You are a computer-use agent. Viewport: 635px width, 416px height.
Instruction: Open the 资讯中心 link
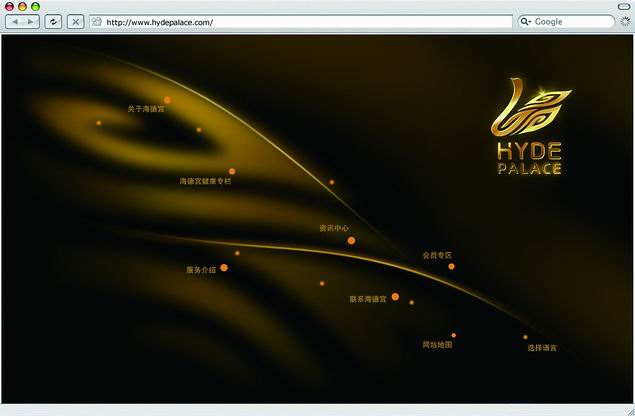334,228
